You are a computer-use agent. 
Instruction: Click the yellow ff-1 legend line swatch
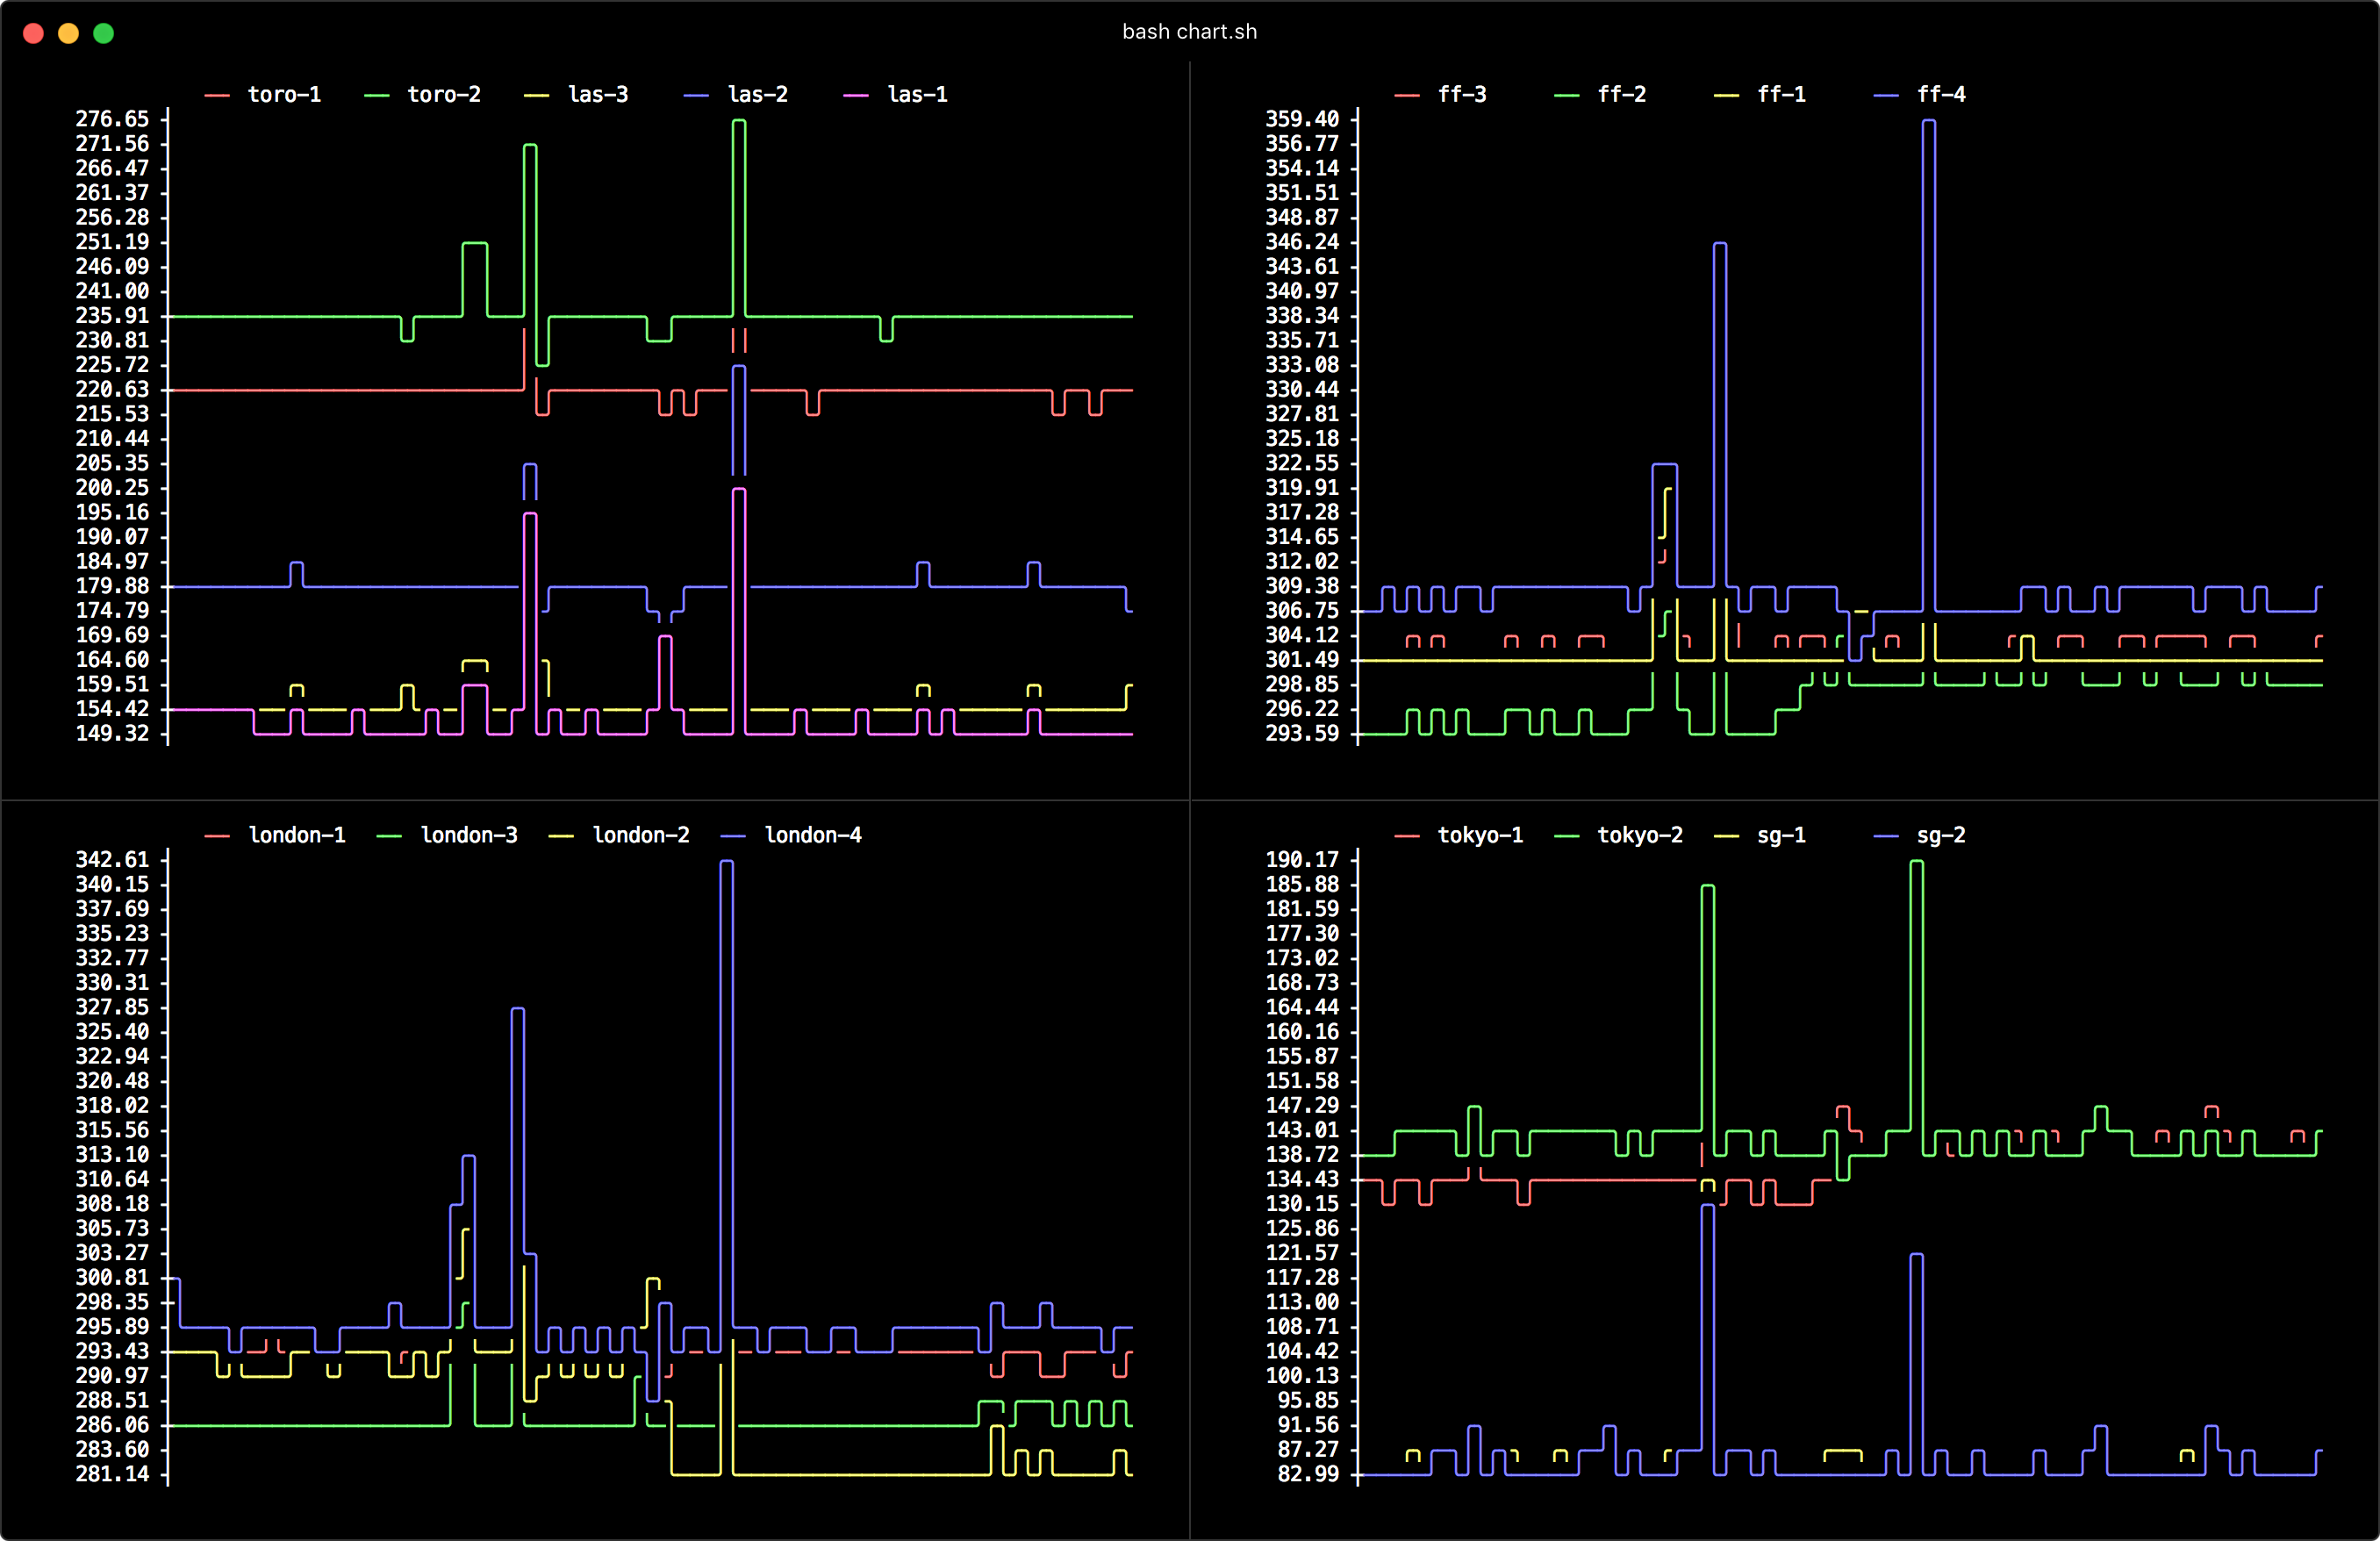pyautogui.click(x=1726, y=95)
